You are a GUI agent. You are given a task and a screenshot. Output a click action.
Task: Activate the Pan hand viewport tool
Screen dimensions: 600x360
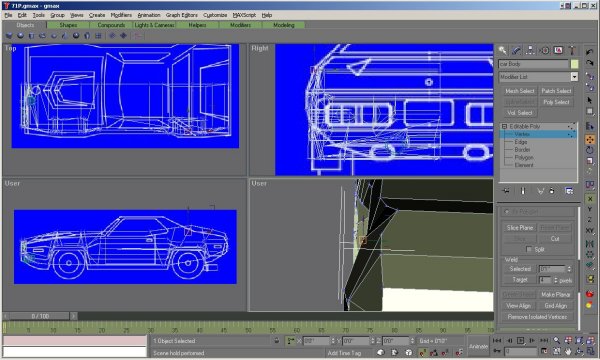568,350
